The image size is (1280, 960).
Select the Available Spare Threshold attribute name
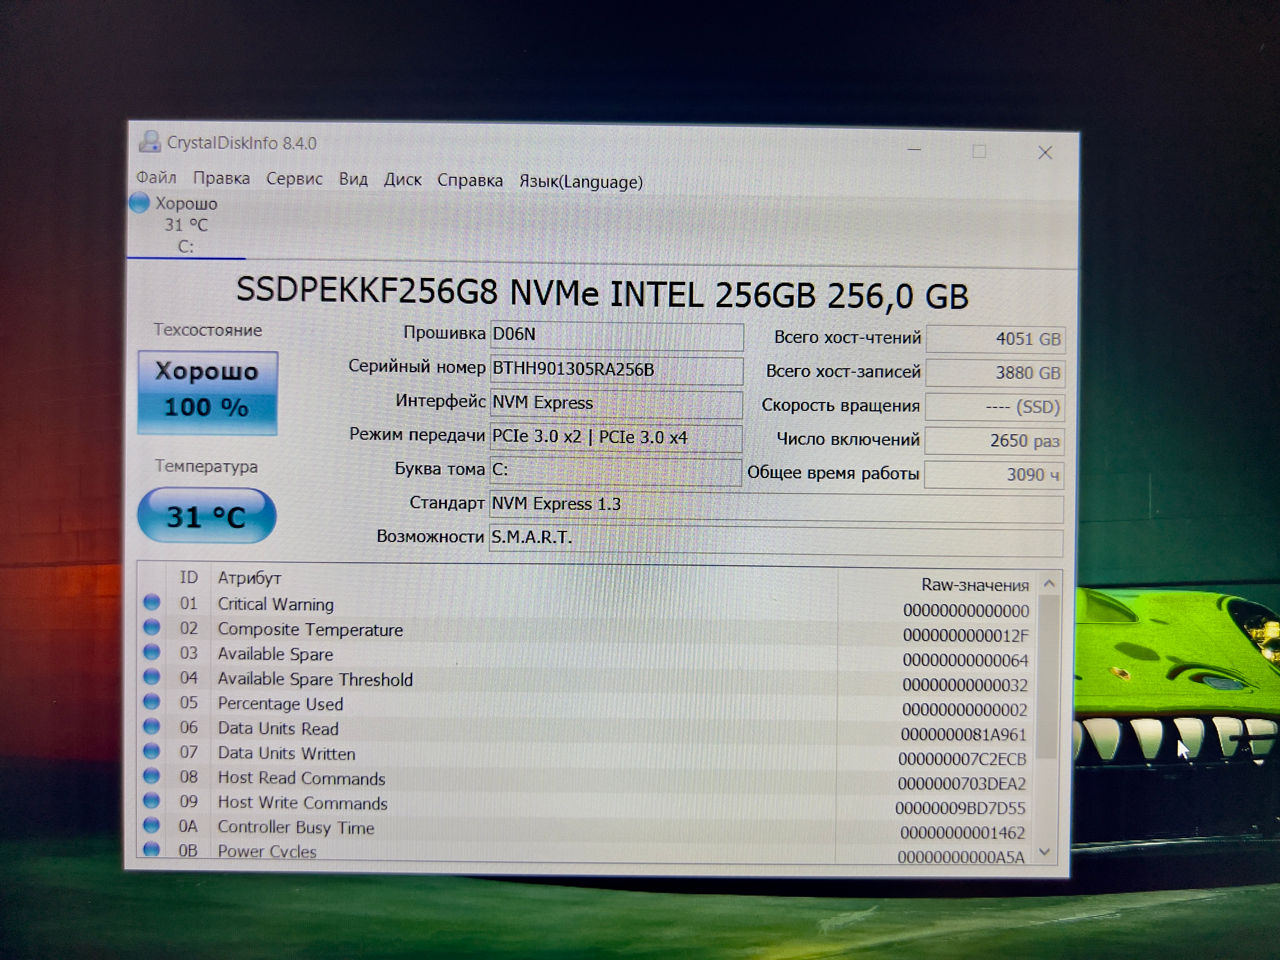point(315,679)
